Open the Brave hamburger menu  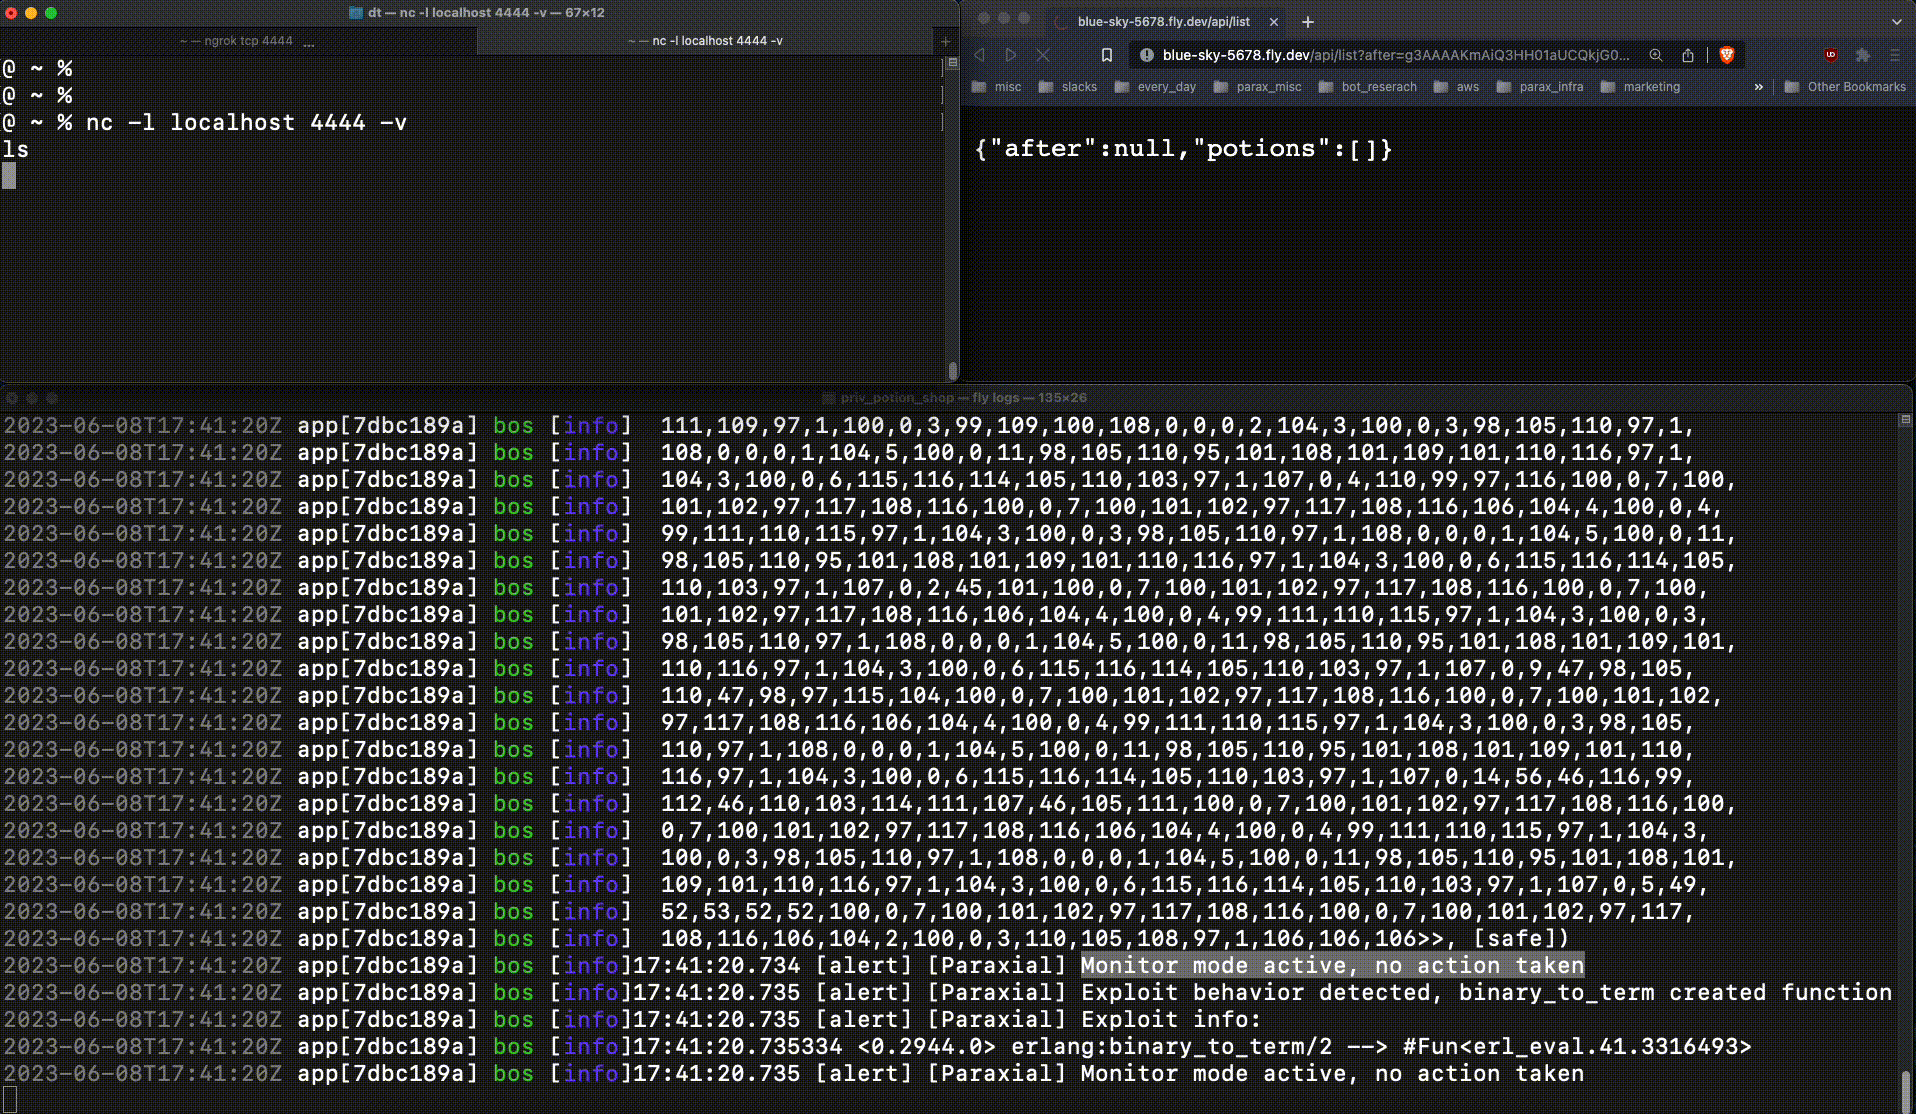(1894, 55)
